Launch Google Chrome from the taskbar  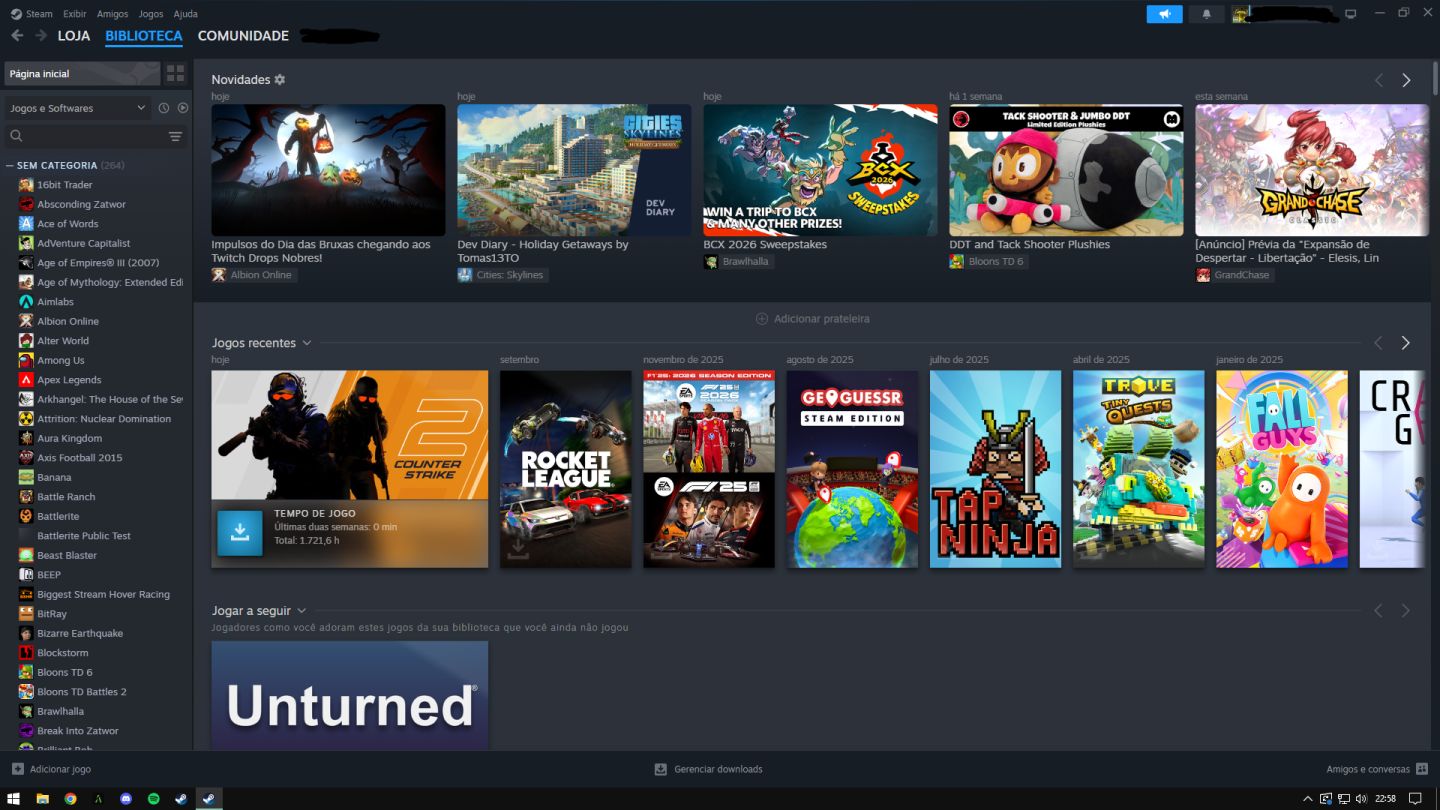70,799
